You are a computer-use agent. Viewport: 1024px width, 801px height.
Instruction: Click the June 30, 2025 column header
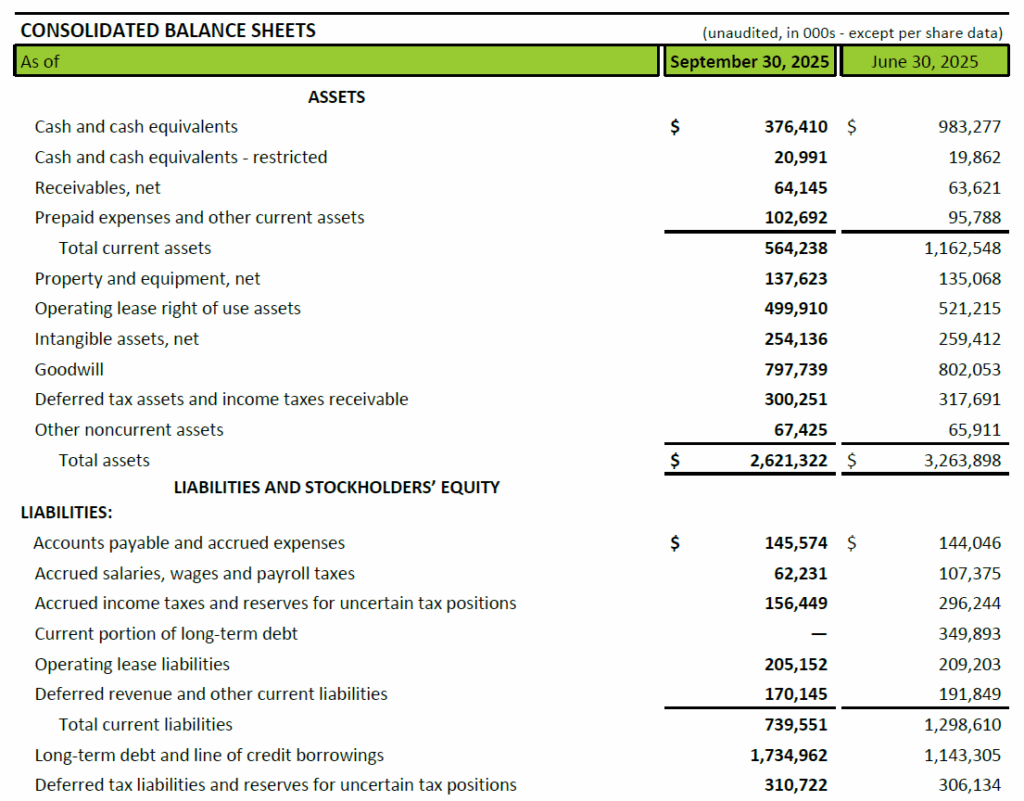pyautogui.click(x=924, y=61)
